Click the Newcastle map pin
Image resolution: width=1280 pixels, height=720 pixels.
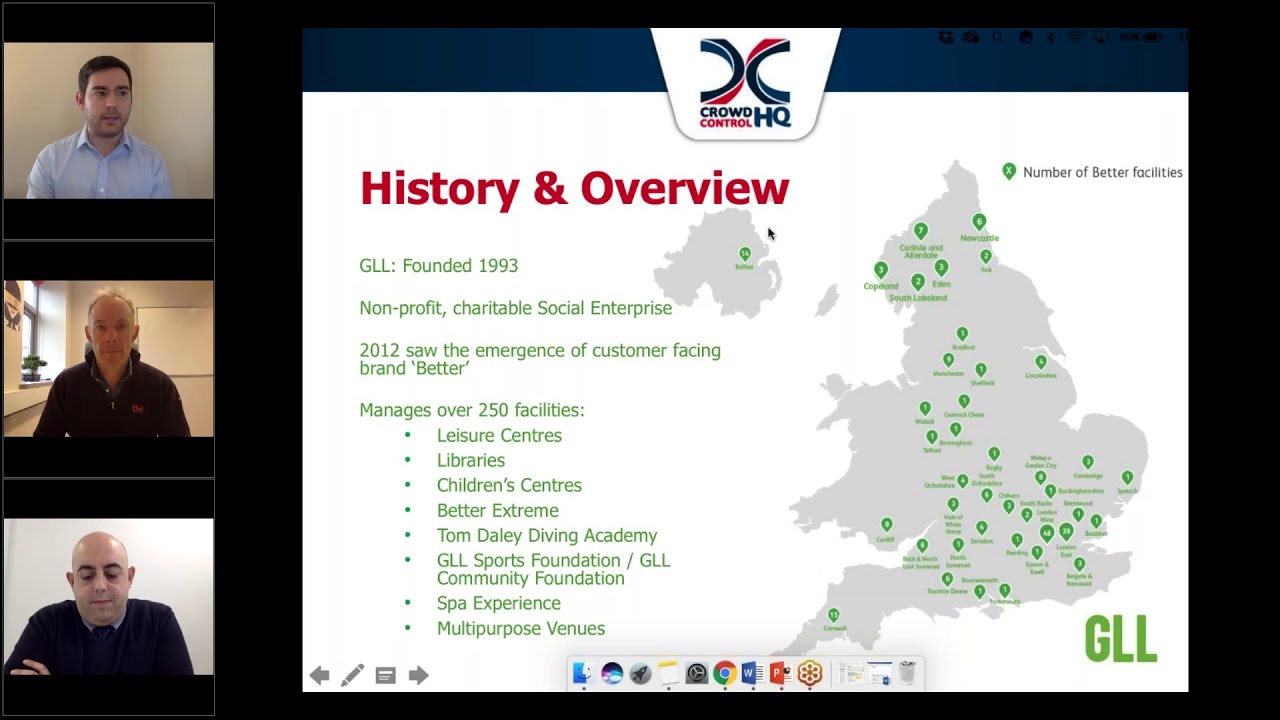(979, 222)
